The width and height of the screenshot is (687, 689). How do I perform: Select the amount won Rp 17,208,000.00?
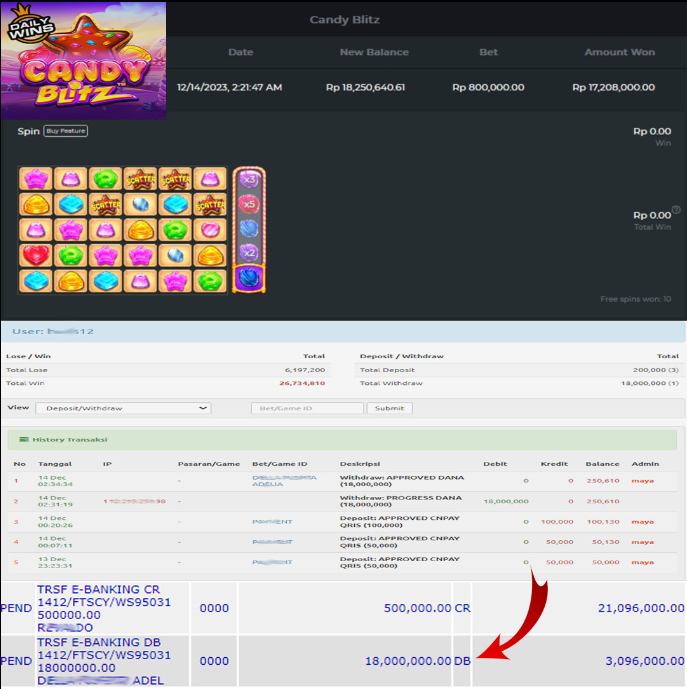point(614,87)
